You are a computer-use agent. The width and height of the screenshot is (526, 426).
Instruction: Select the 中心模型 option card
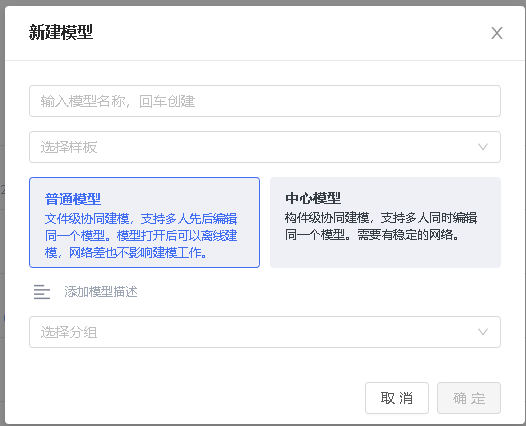pyautogui.click(x=385, y=222)
